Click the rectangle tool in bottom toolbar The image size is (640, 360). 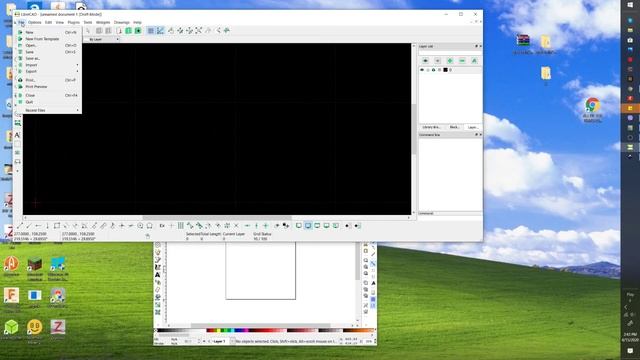coord(57,226)
